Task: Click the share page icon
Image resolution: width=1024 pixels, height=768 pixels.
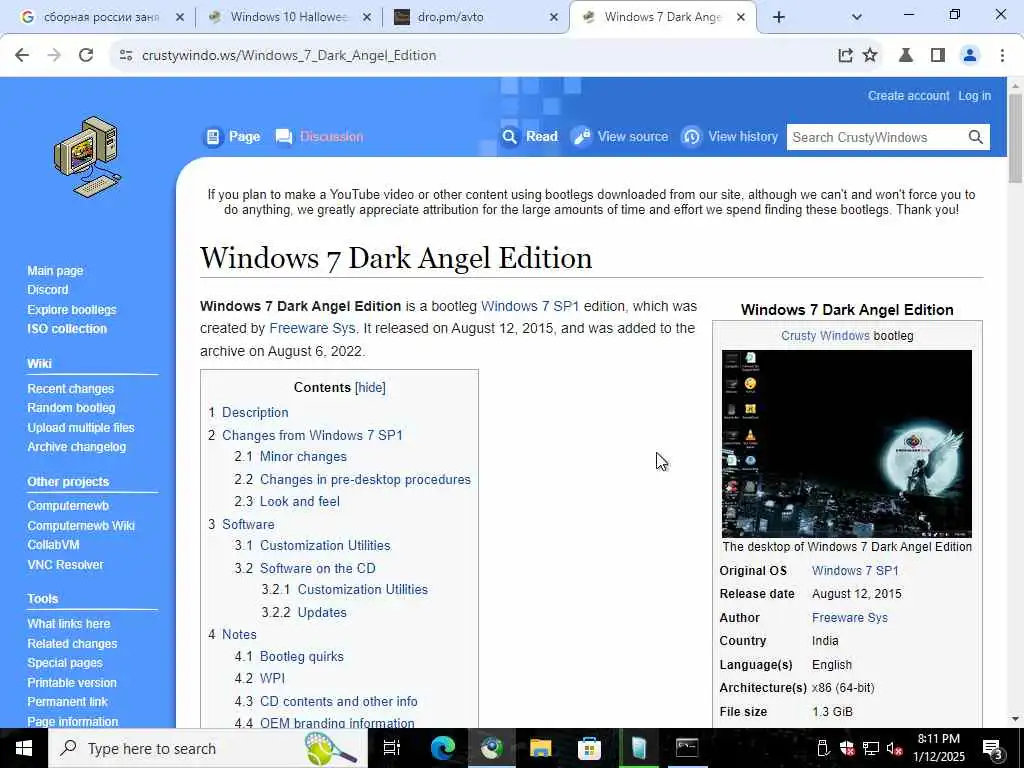Action: click(x=845, y=56)
